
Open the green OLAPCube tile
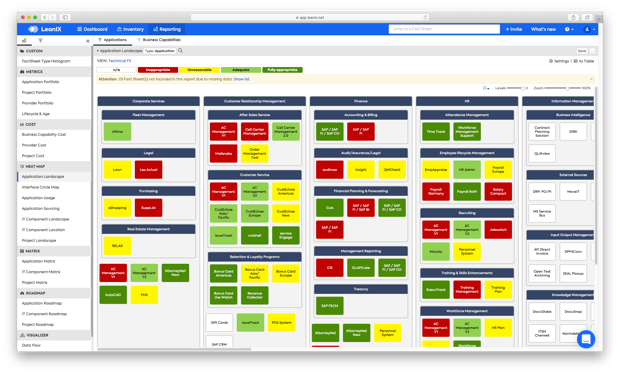361,268
